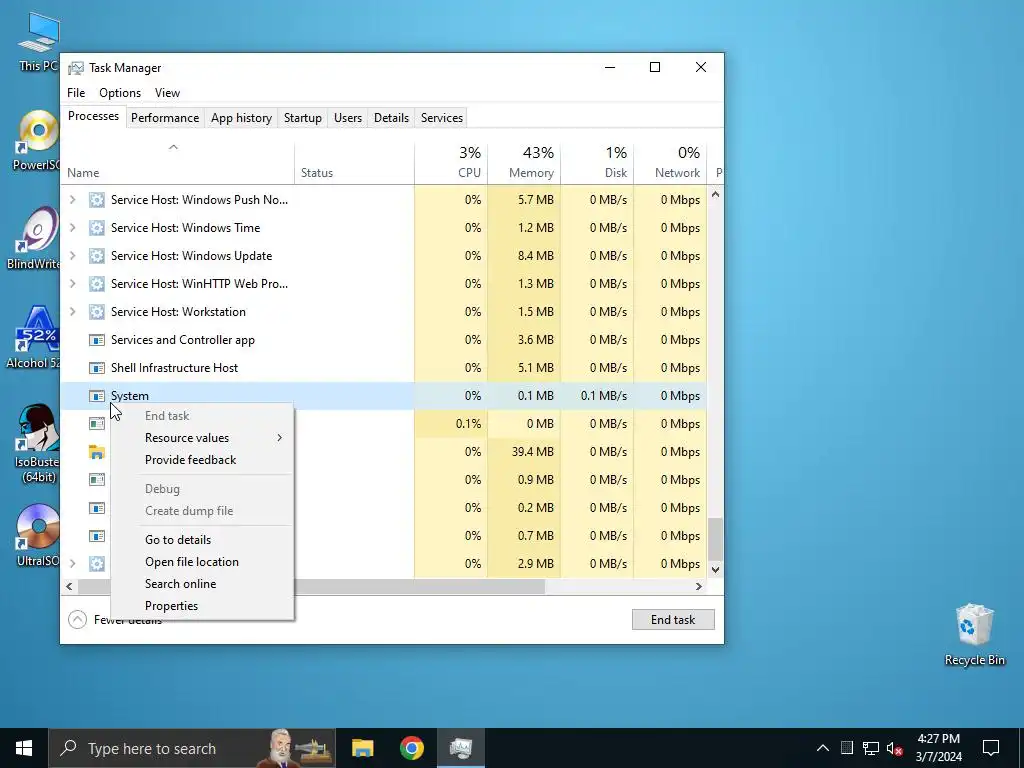Choose Open file location in context menu
This screenshot has height=768, width=1024.
tap(202, 562)
